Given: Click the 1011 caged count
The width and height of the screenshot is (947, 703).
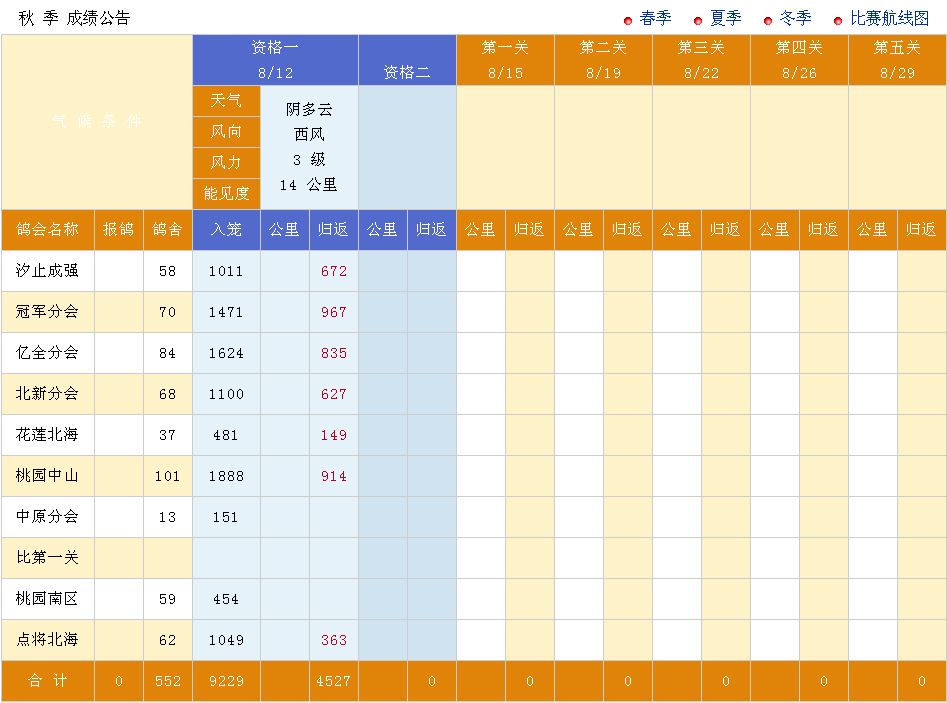Looking at the screenshot, I should click(226, 272).
